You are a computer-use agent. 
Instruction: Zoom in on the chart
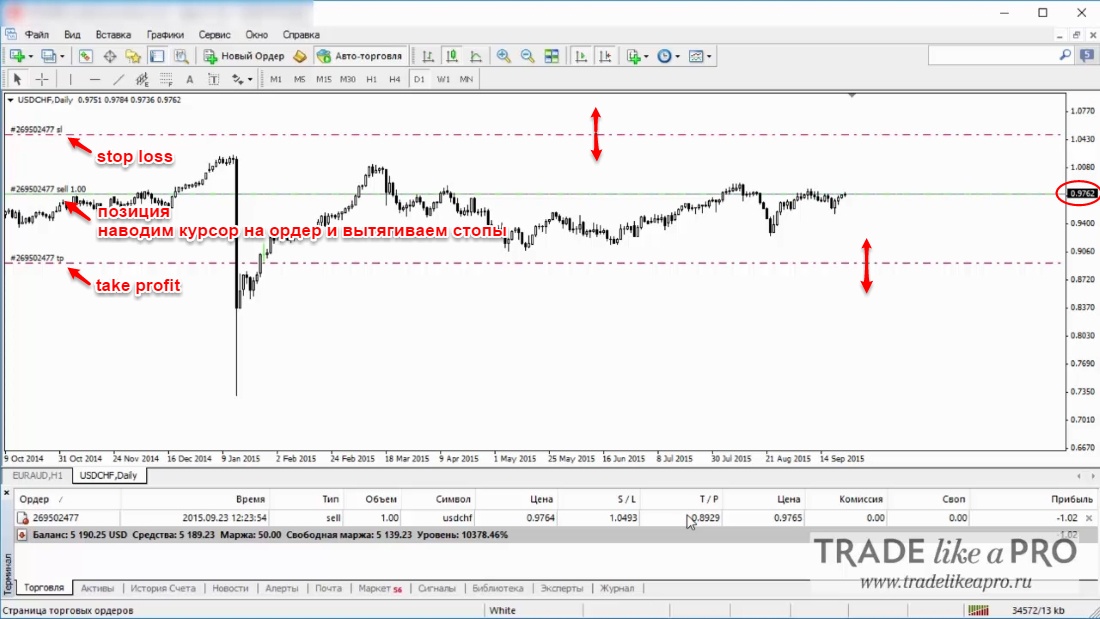pyautogui.click(x=503, y=56)
